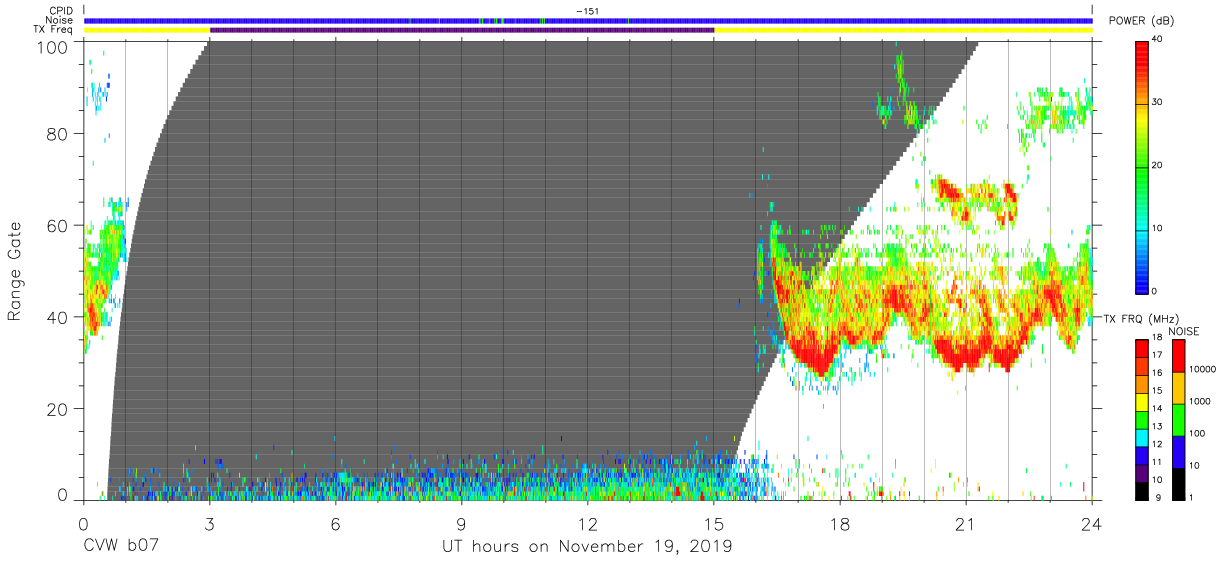Click the -151 CPID value
The width and height of the screenshot is (1228, 567).
(x=588, y=11)
